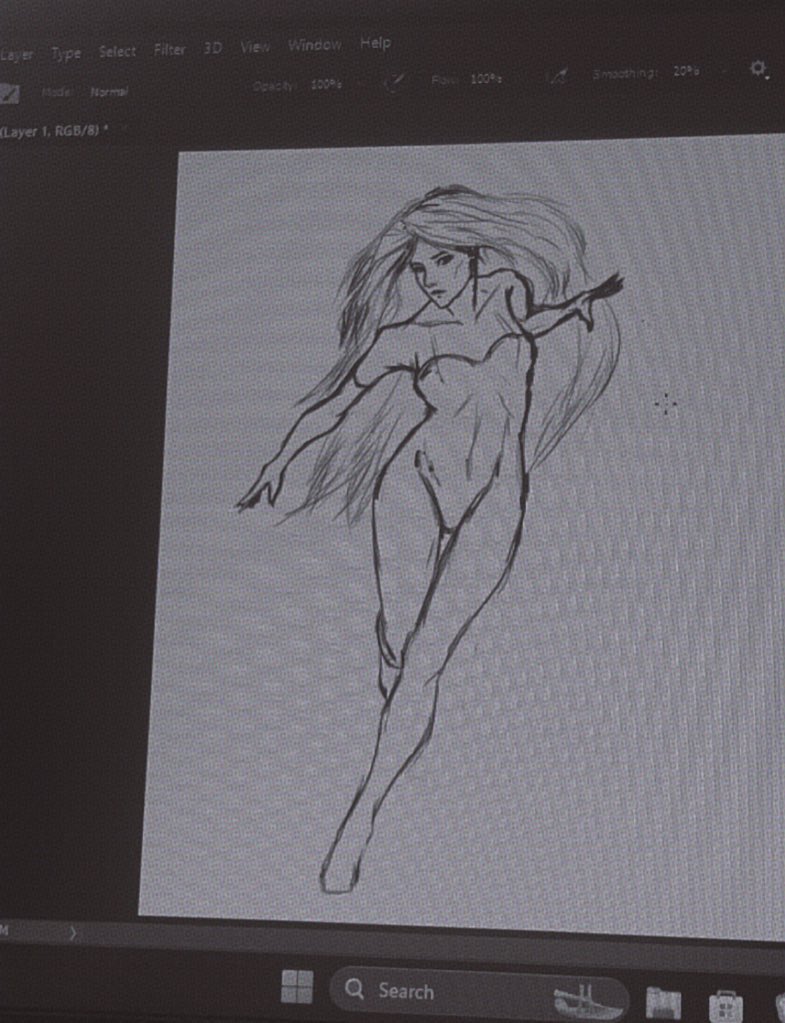Click the Flow 100% value field
The height and width of the screenshot is (1023, 785).
point(485,79)
